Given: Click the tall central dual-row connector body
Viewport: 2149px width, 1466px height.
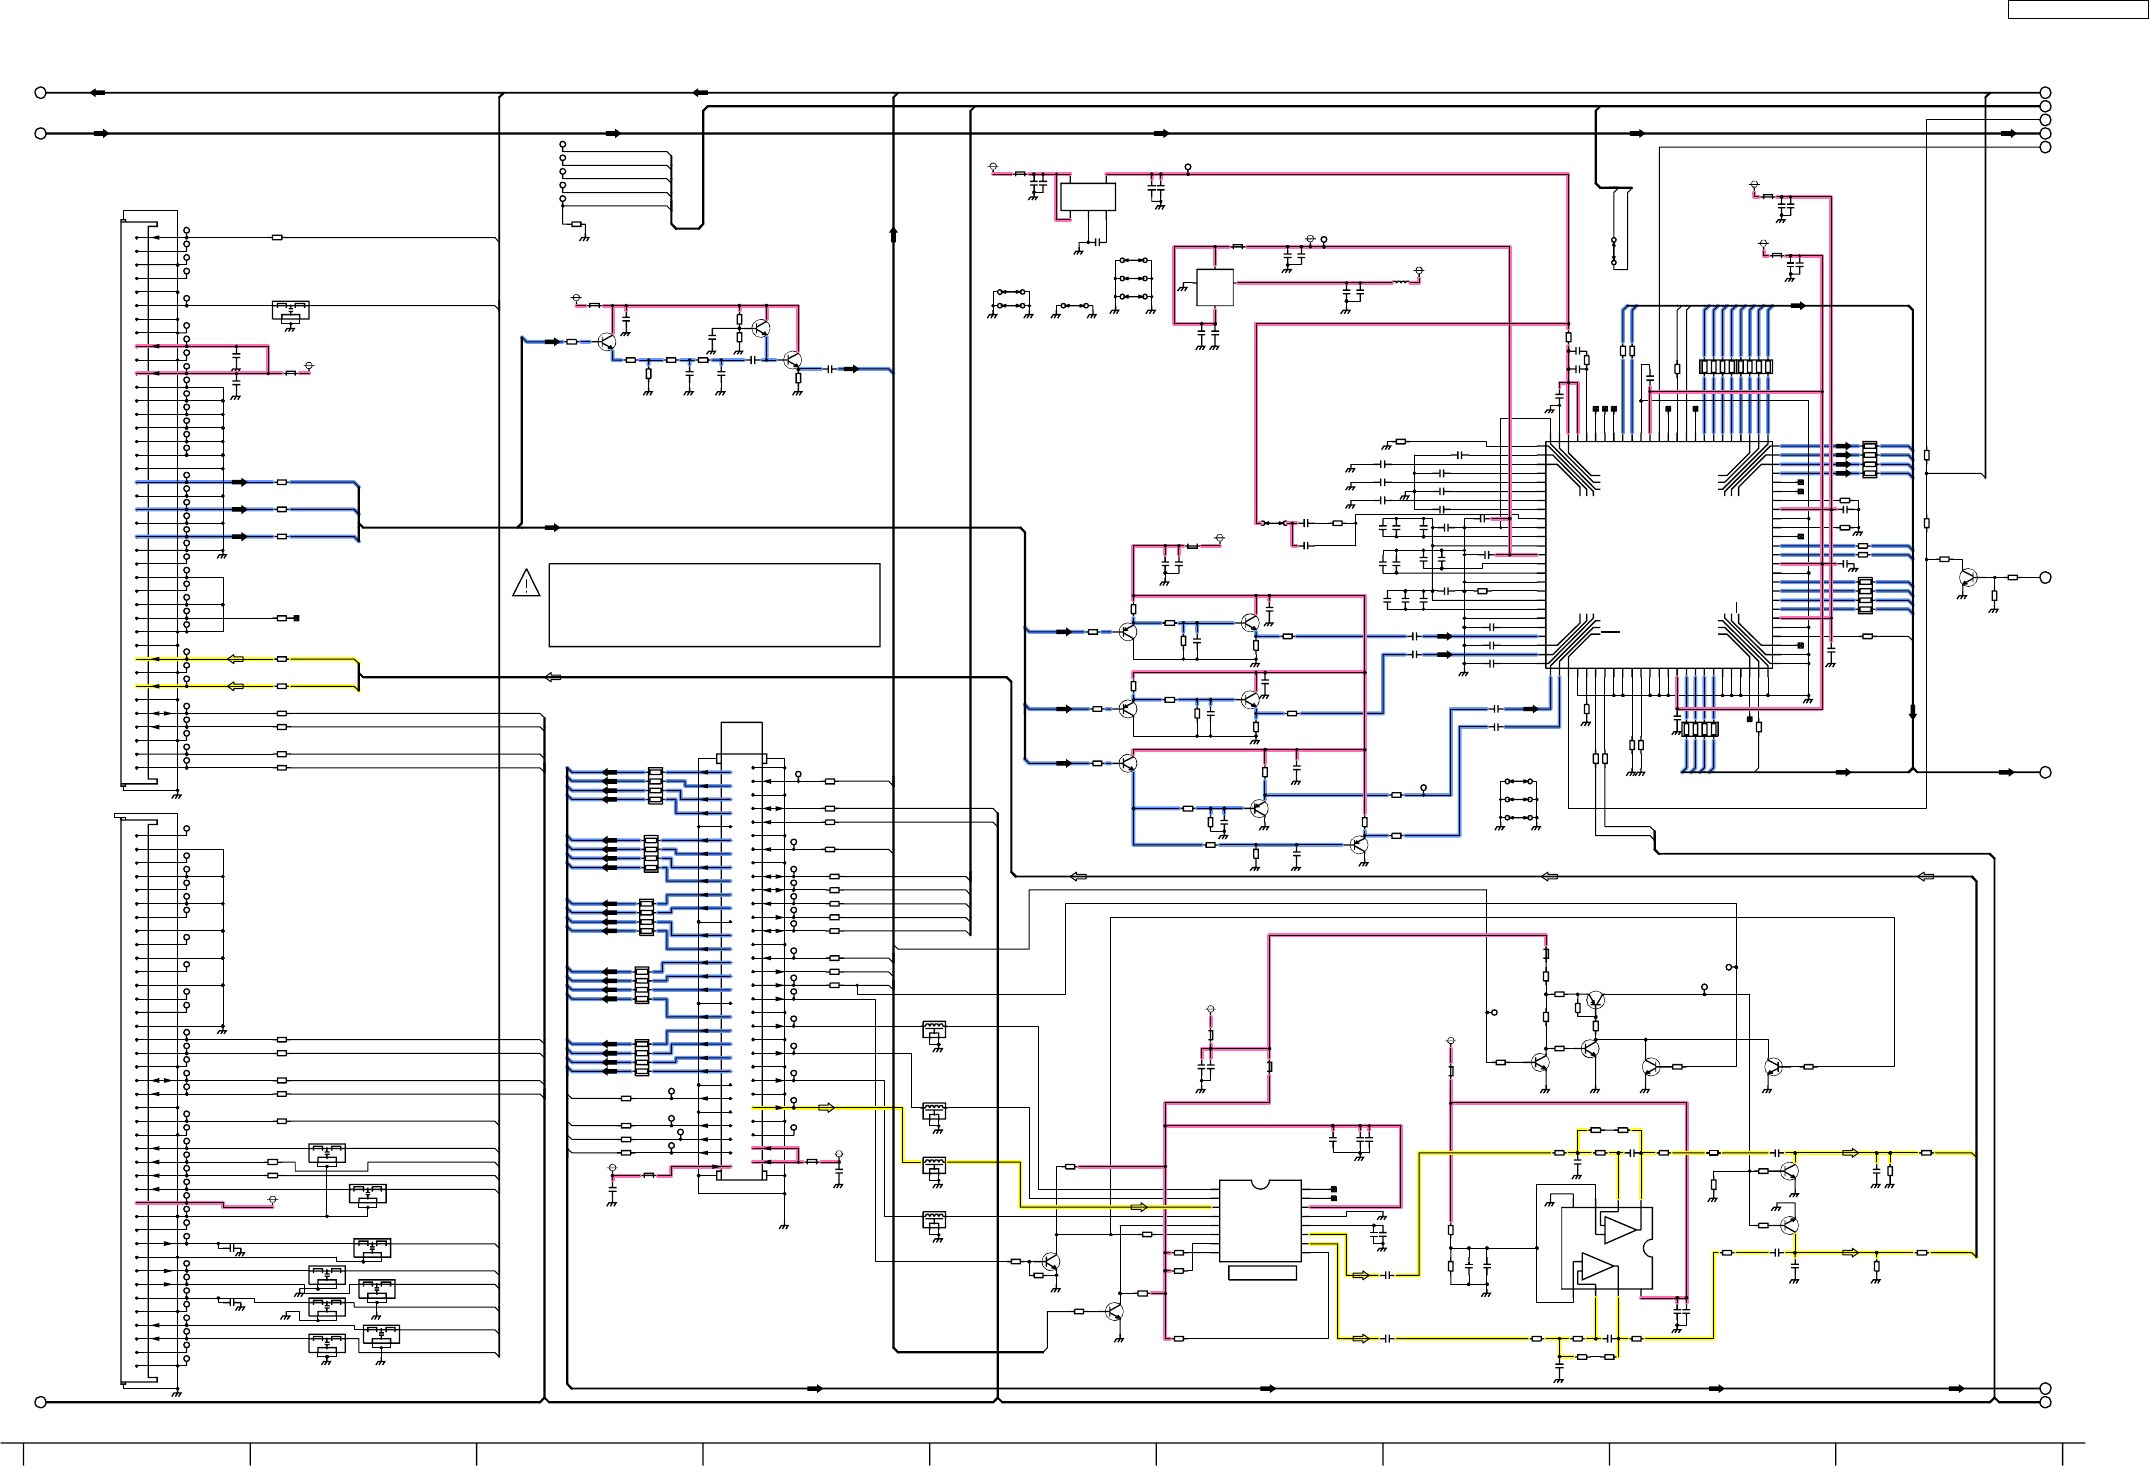Looking at the screenshot, I should [x=742, y=951].
